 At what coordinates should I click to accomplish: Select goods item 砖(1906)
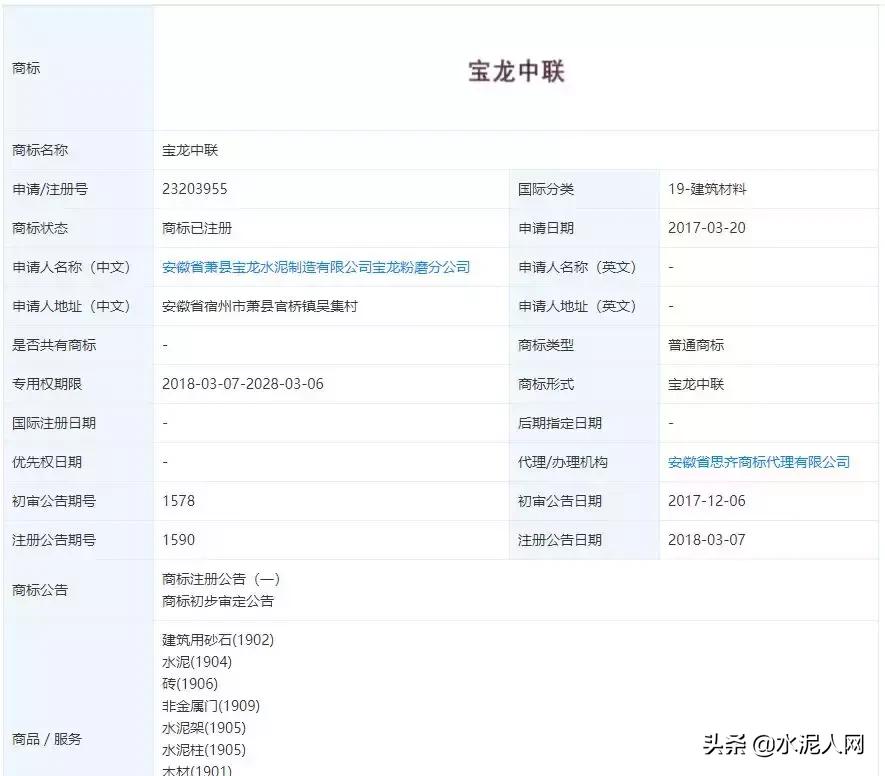point(190,684)
